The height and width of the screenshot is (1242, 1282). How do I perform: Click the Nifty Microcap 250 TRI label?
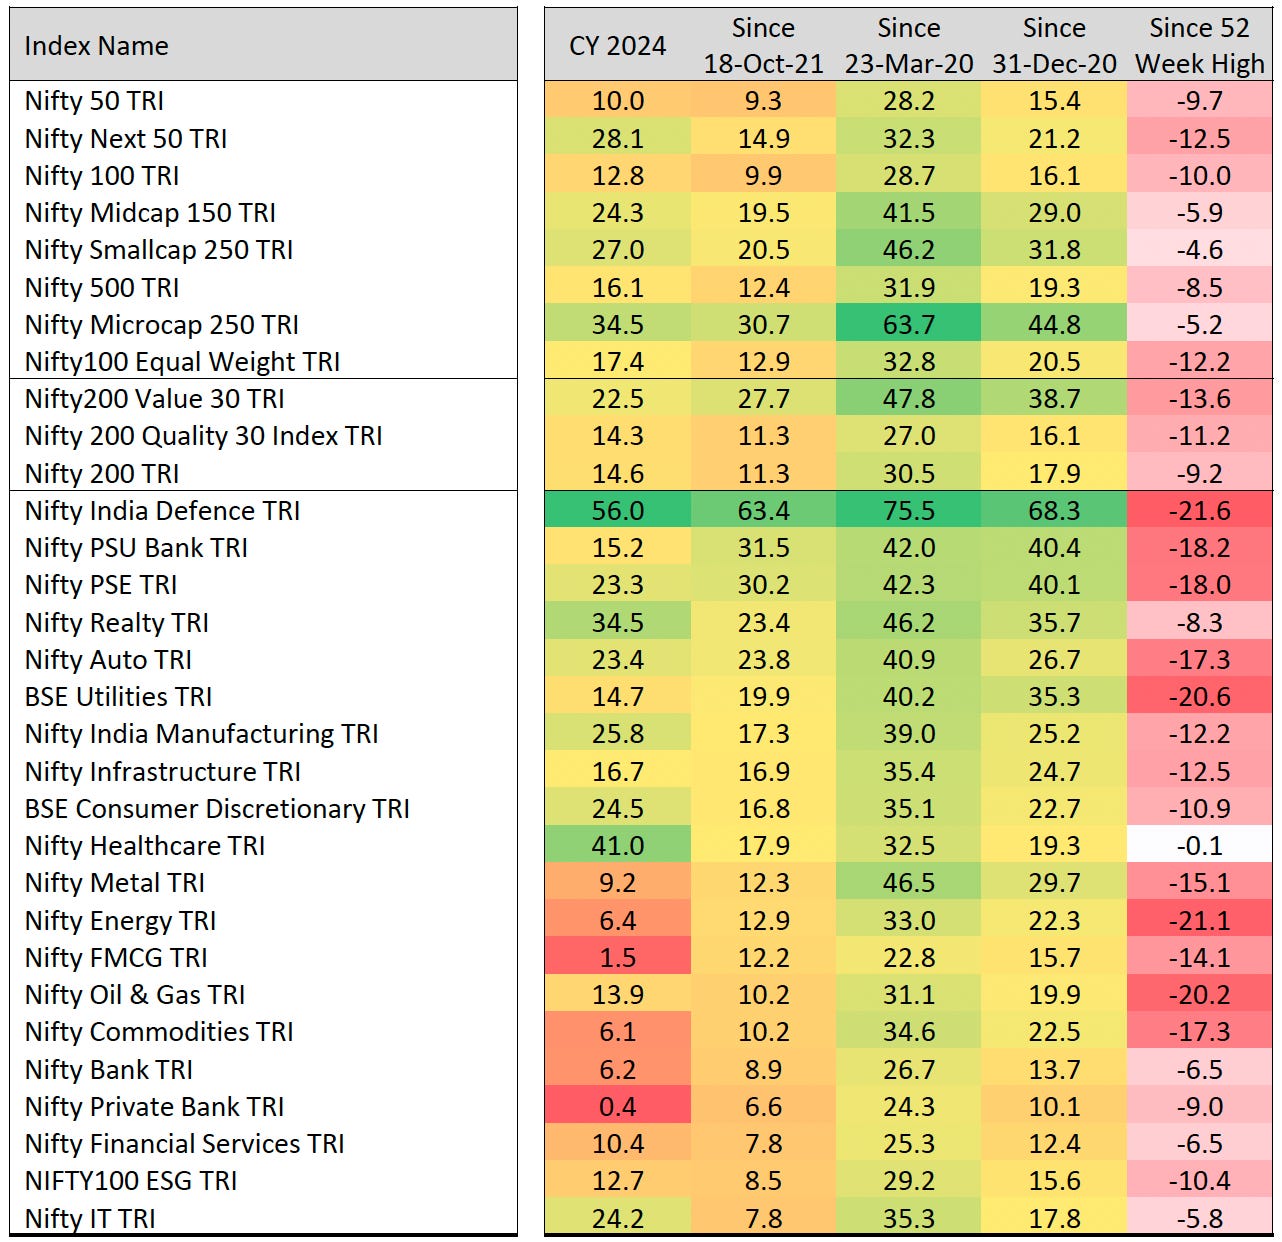click(x=162, y=325)
